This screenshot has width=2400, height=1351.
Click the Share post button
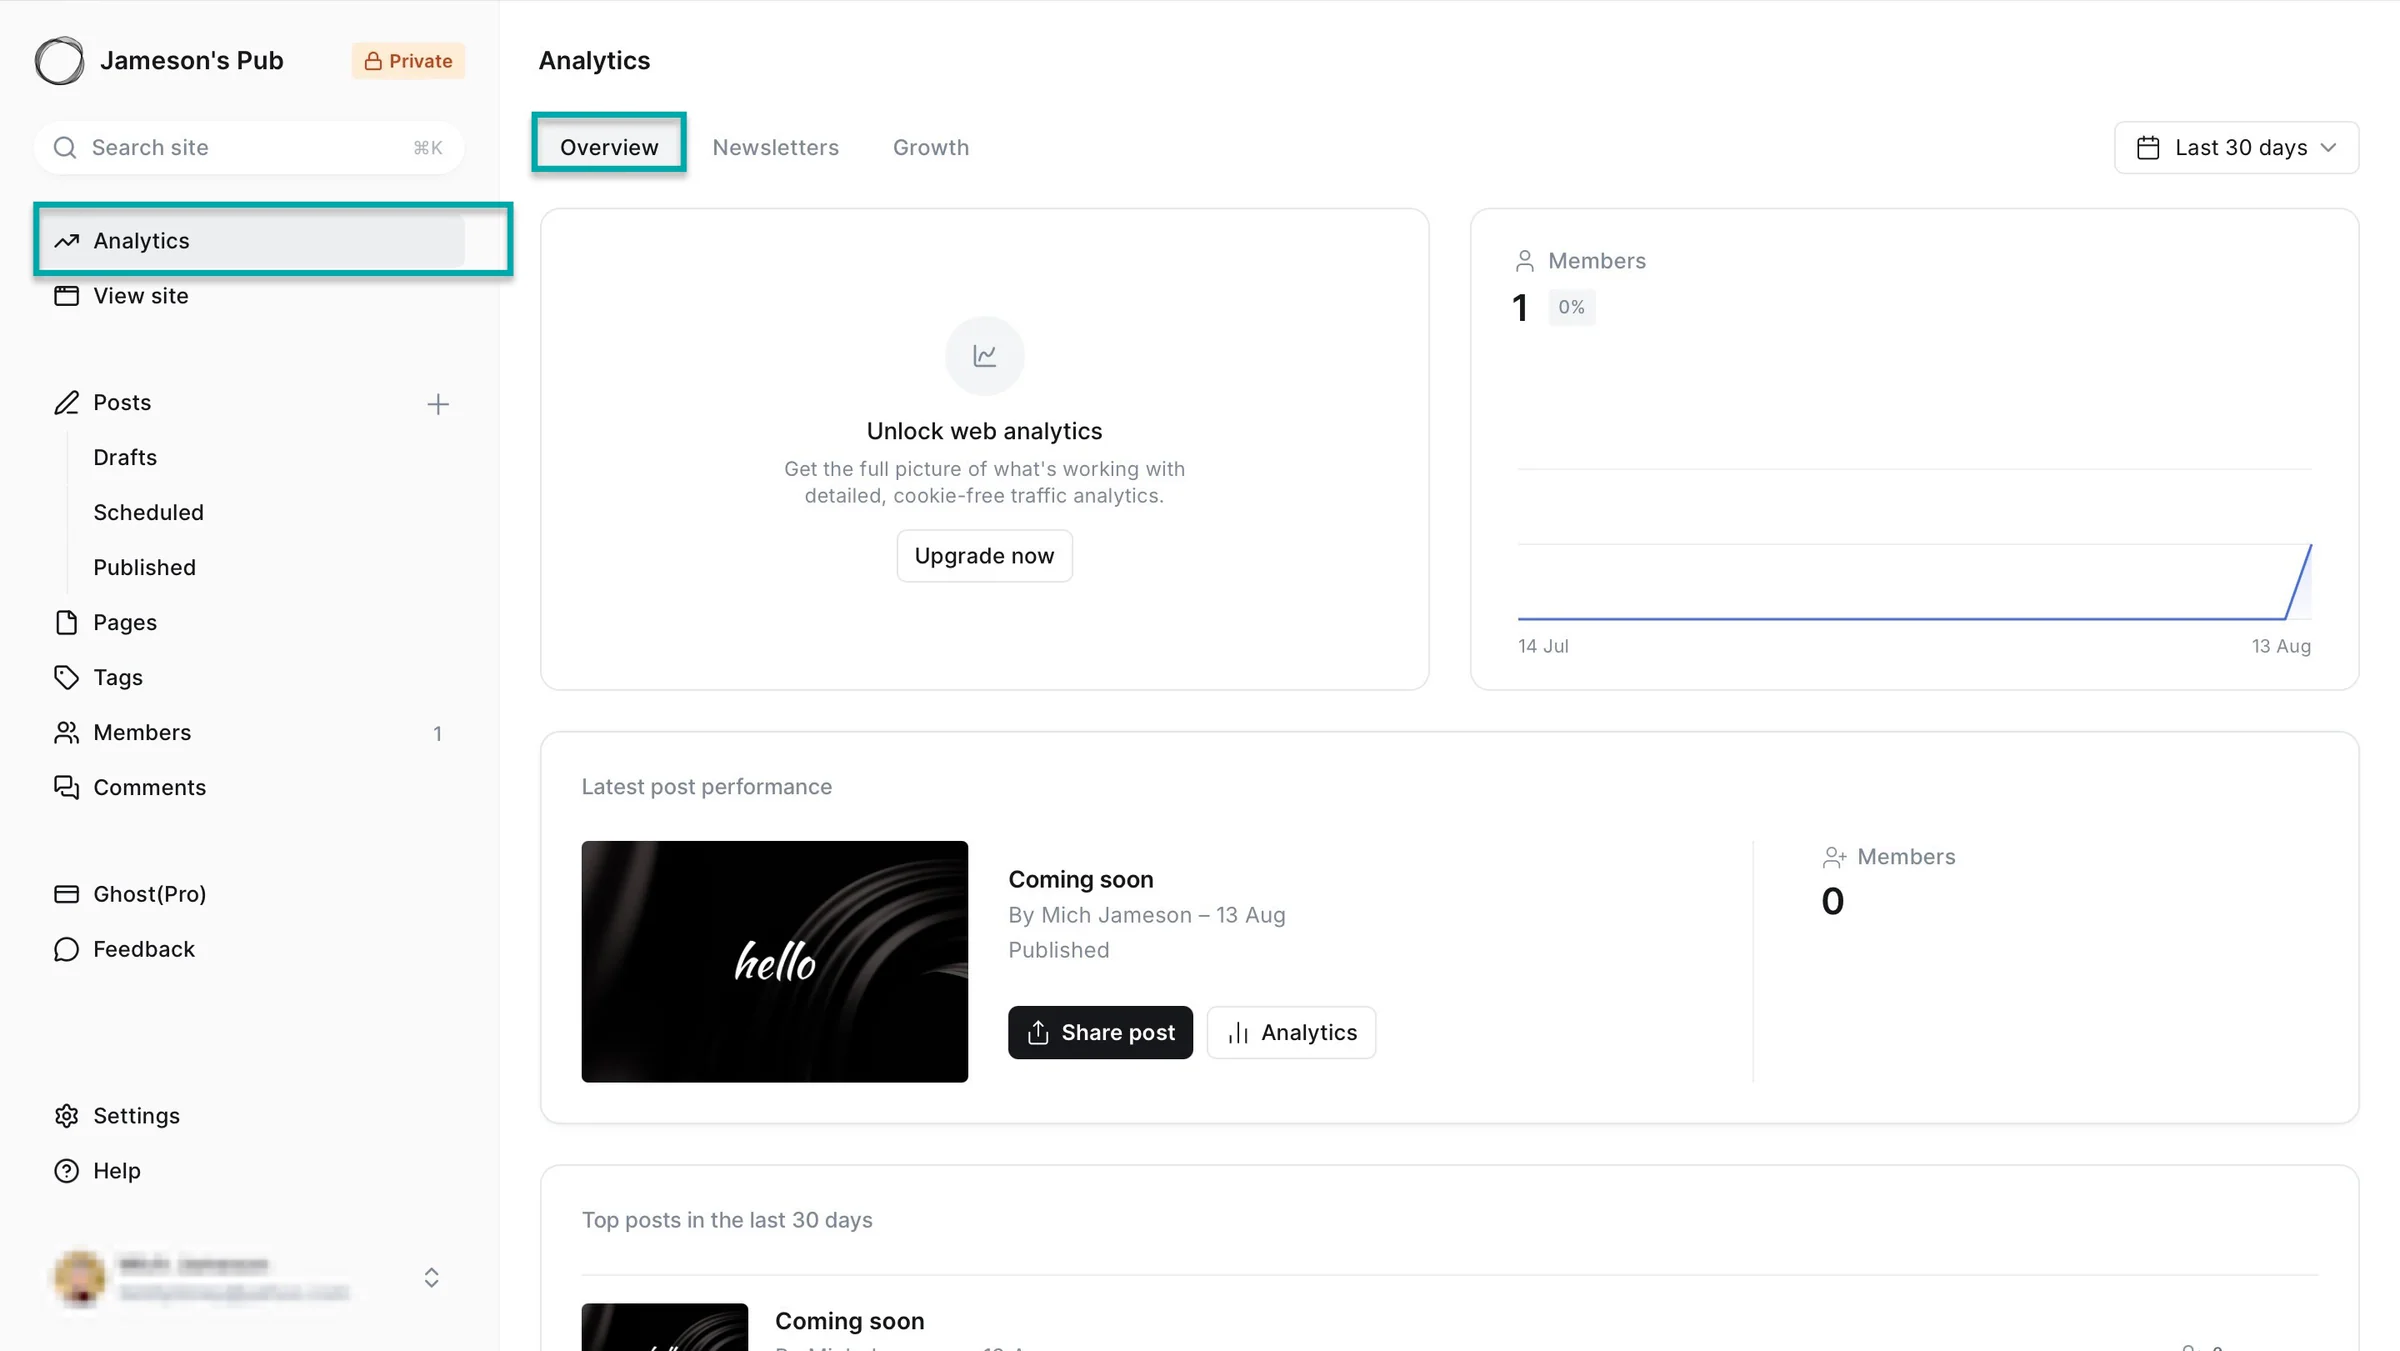(1100, 1032)
